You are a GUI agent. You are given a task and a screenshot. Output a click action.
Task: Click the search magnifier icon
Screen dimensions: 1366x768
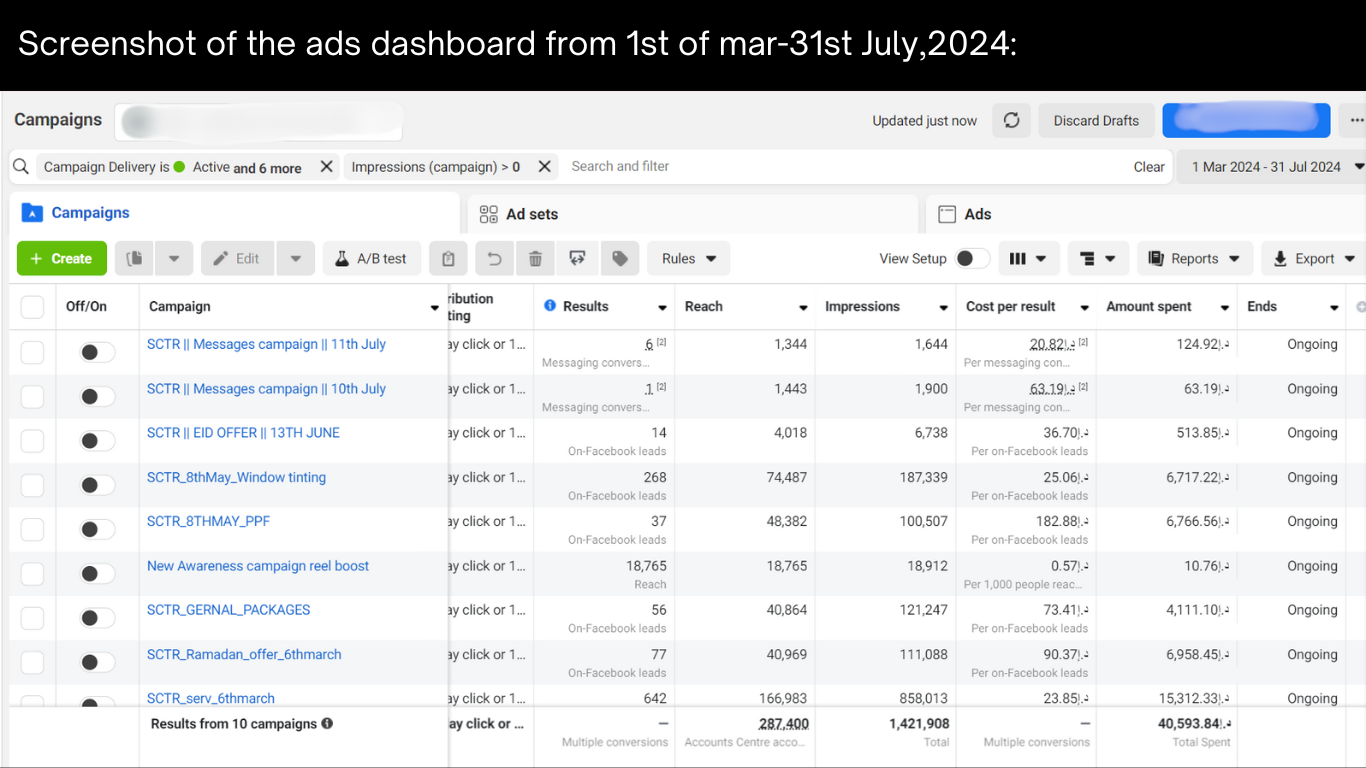20,166
